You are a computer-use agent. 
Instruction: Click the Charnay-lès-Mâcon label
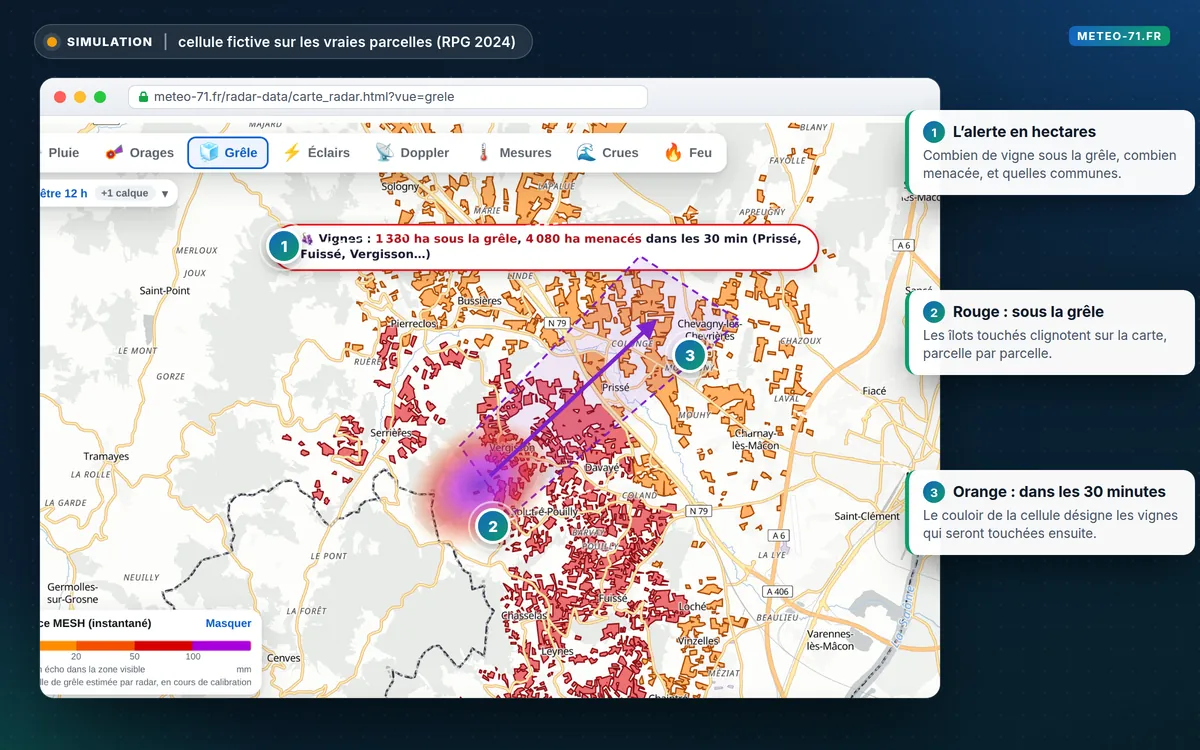coord(754,439)
